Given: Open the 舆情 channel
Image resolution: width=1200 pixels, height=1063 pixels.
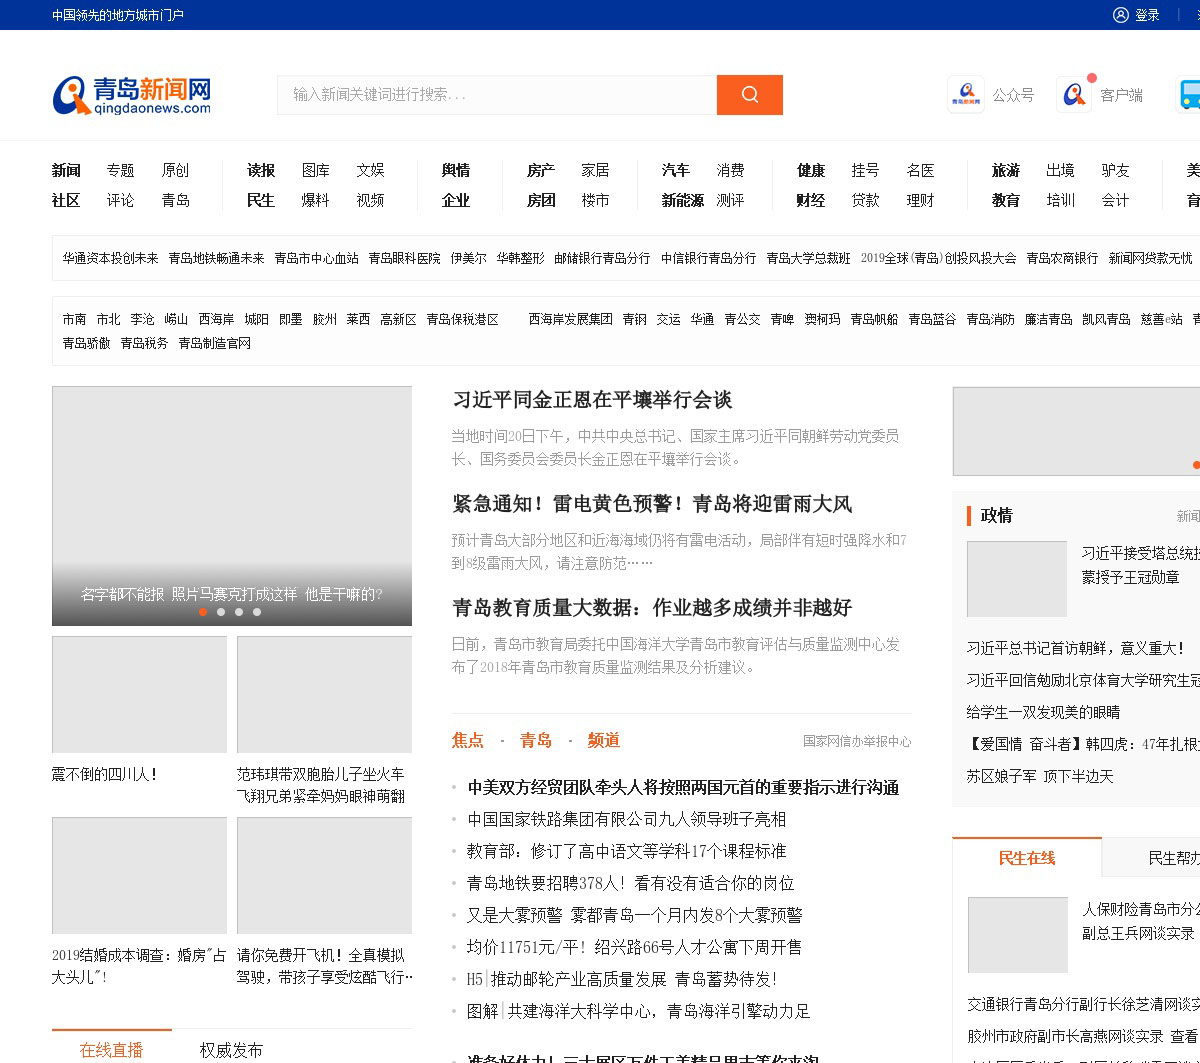Looking at the screenshot, I should [456, 170].
